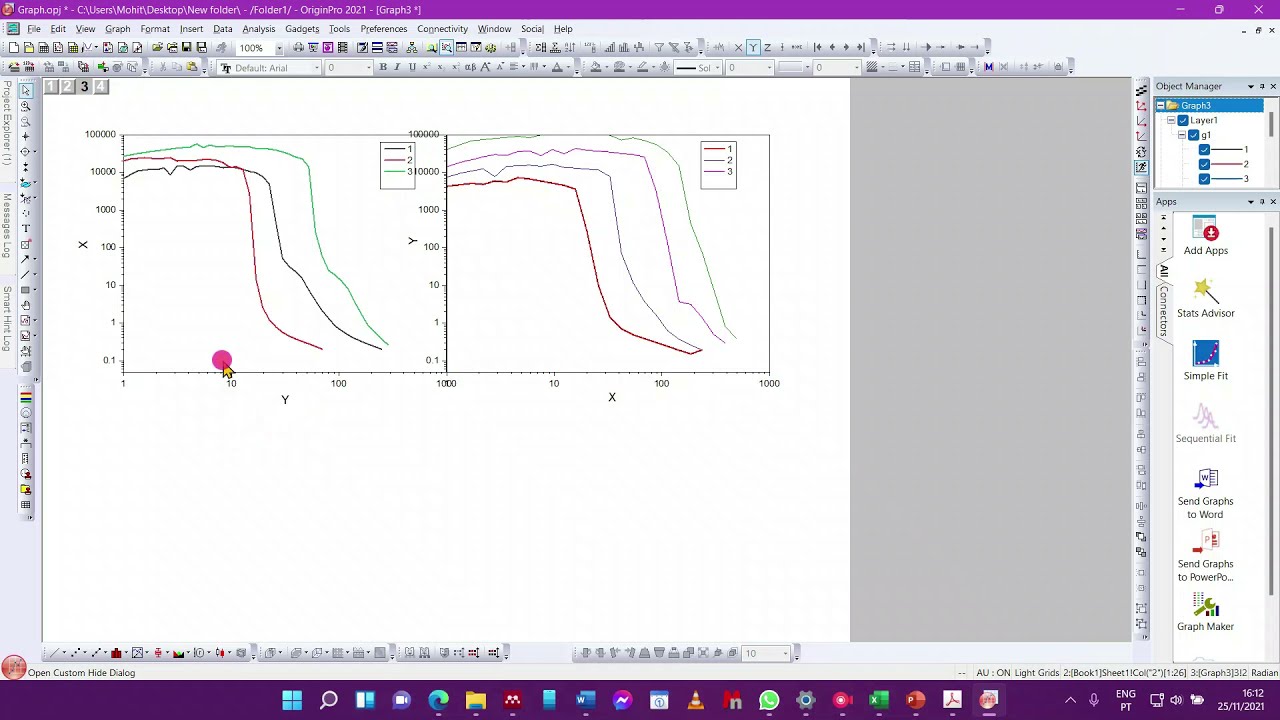The width and height of the screenshot is (1280, 720).
Task: Open Project Explorer side tab
Action: click(6, 125)
